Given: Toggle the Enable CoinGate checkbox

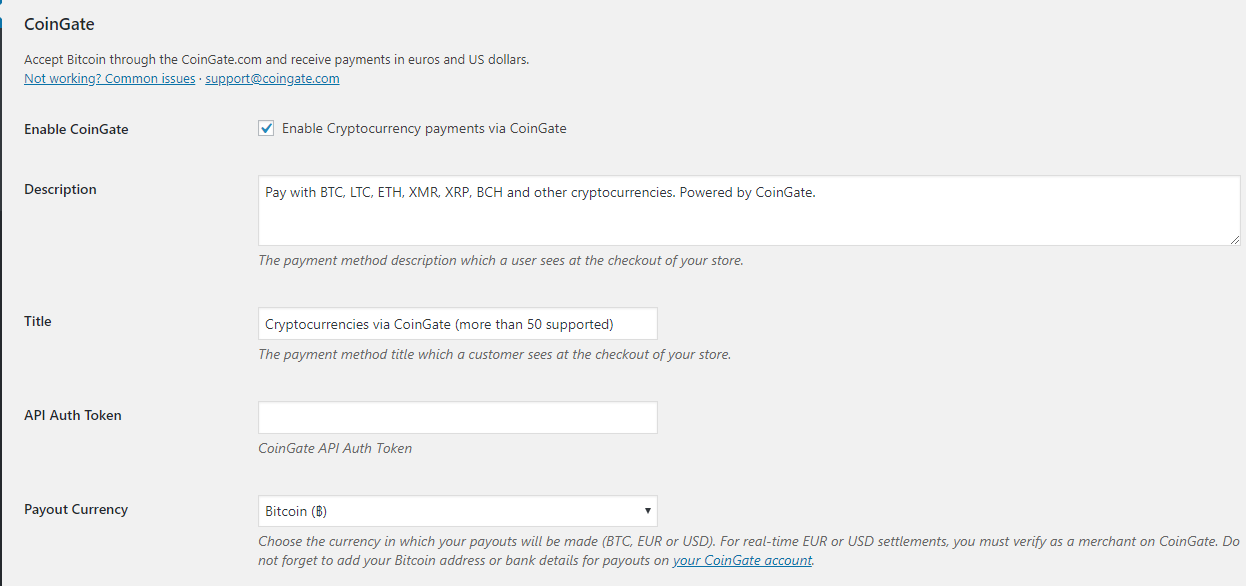Looking at the screenshot, I should tap(266, 128).
